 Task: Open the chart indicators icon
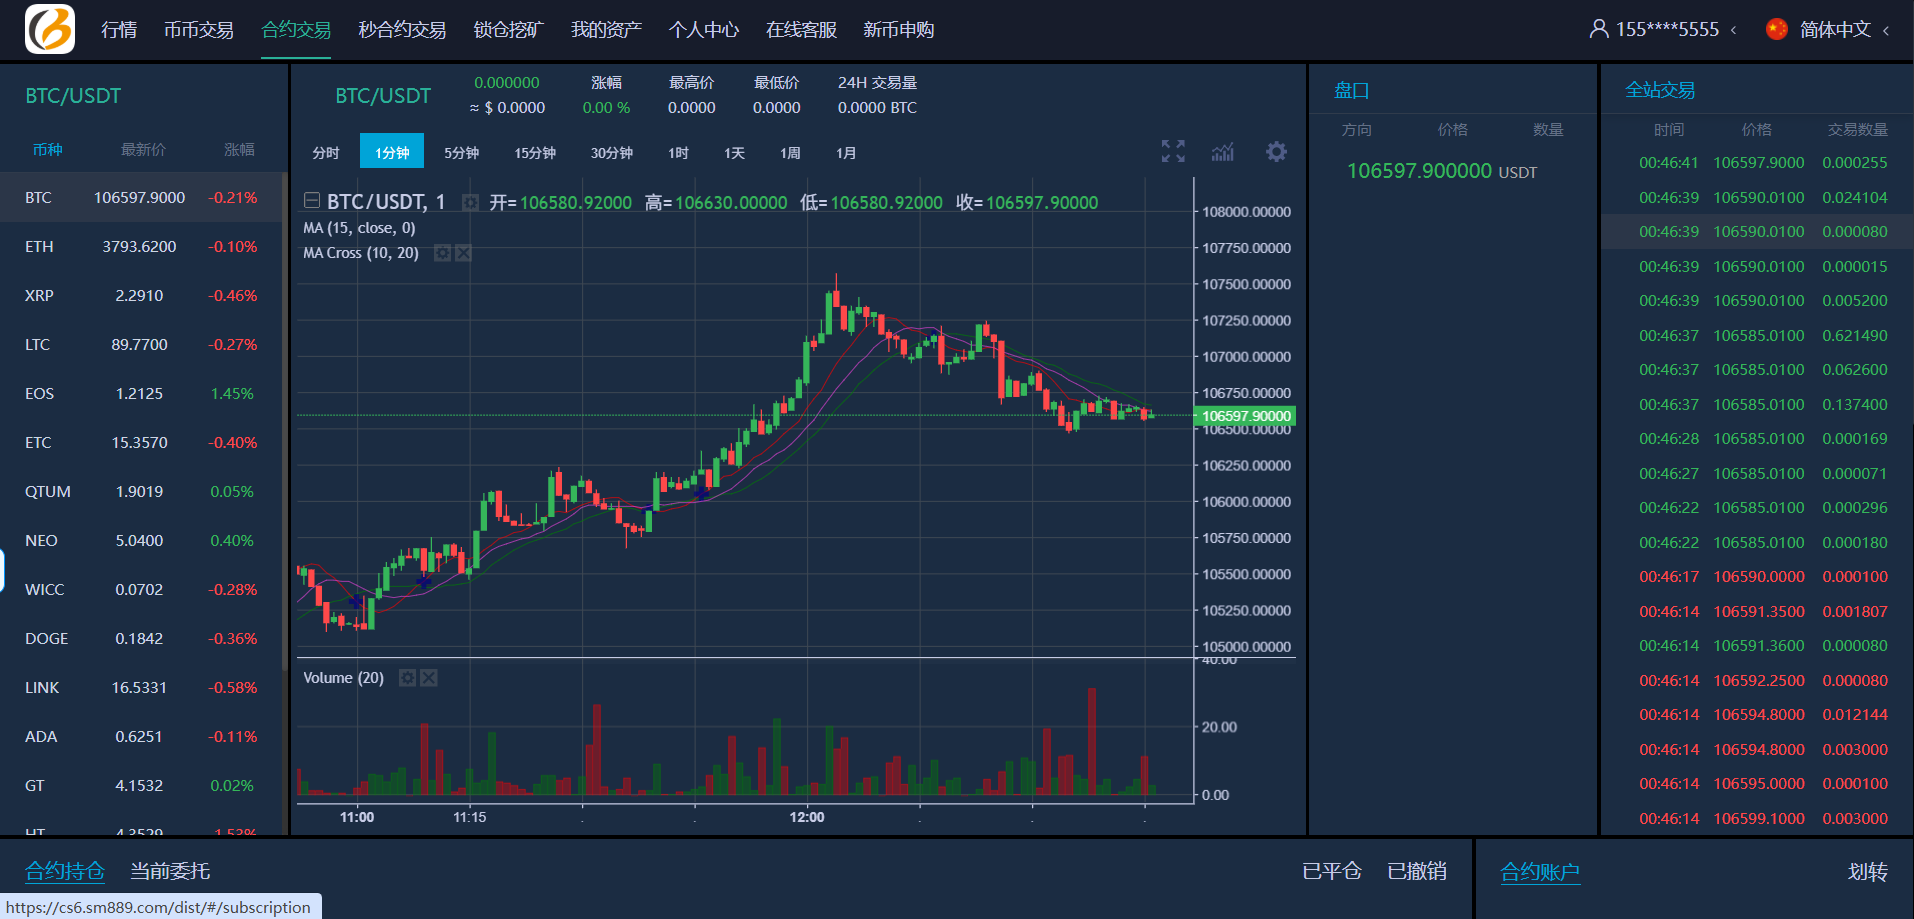[x=1222, y=152]
